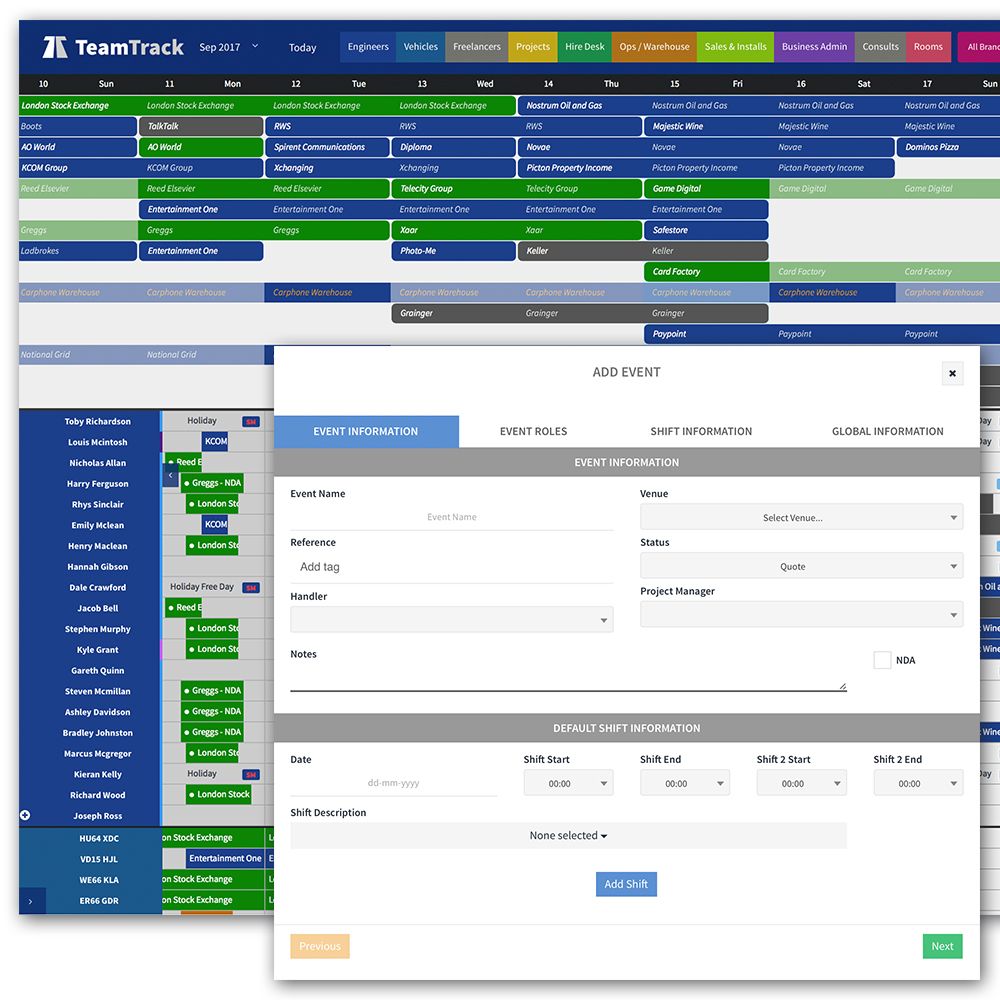Open the Safestore event bar
Image resolution: width=1000 pixels, height=1000 pixels.
click(x=706, y=230)
